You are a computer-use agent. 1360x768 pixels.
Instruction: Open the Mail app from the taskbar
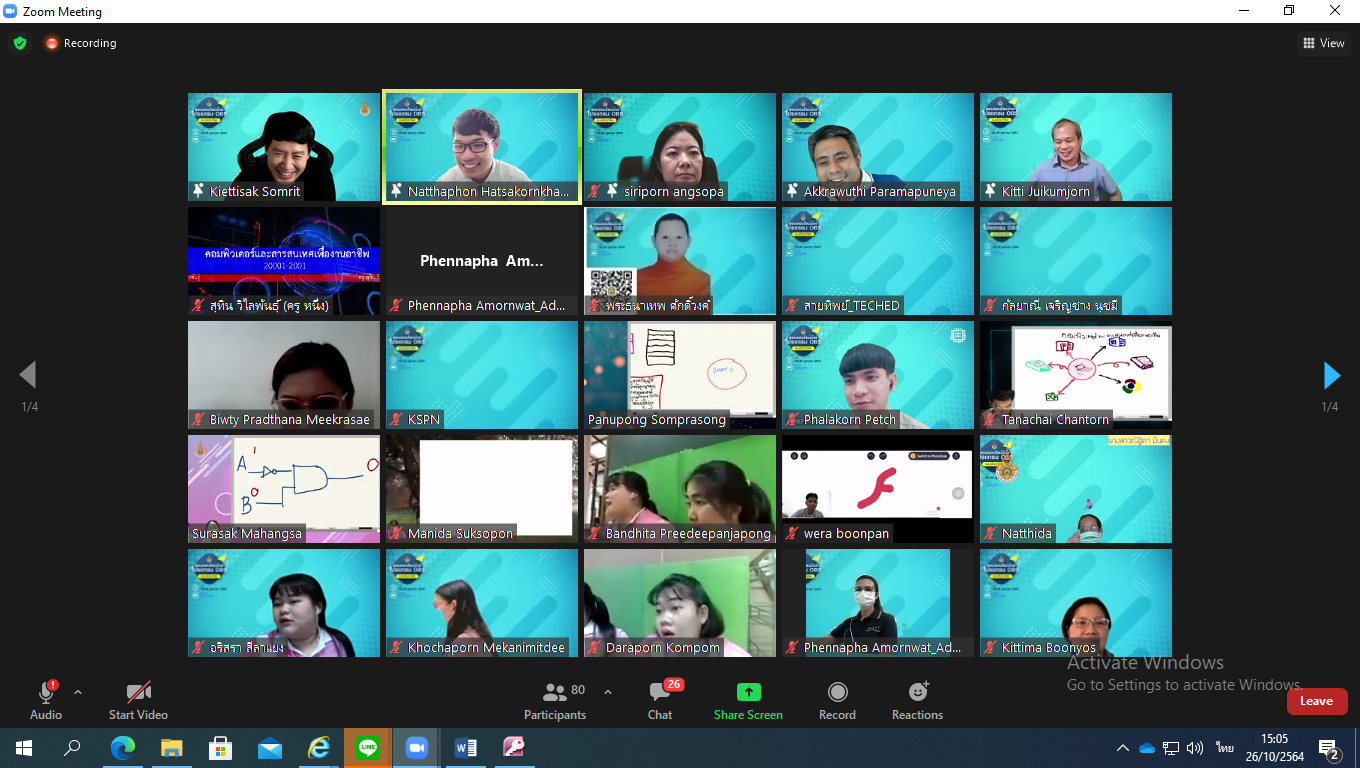click(269, 748)
